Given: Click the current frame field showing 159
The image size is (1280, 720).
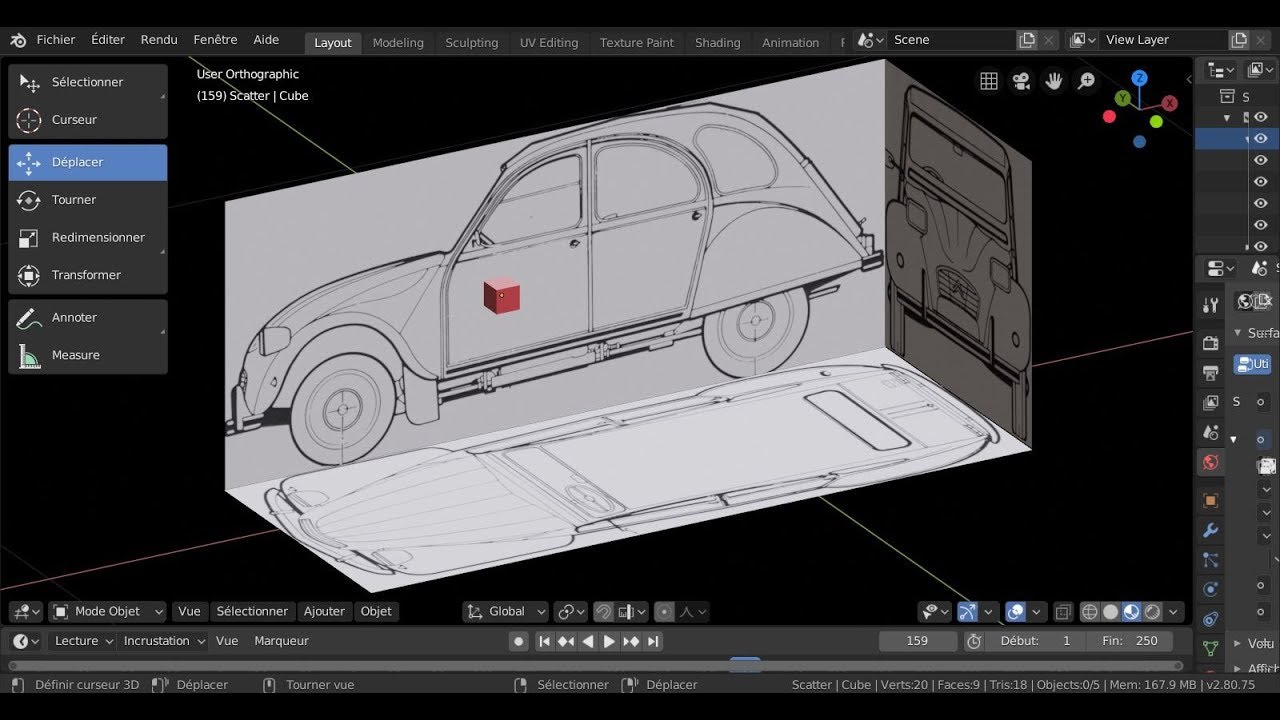Looking at the screenshot, I should coord(917,641).
